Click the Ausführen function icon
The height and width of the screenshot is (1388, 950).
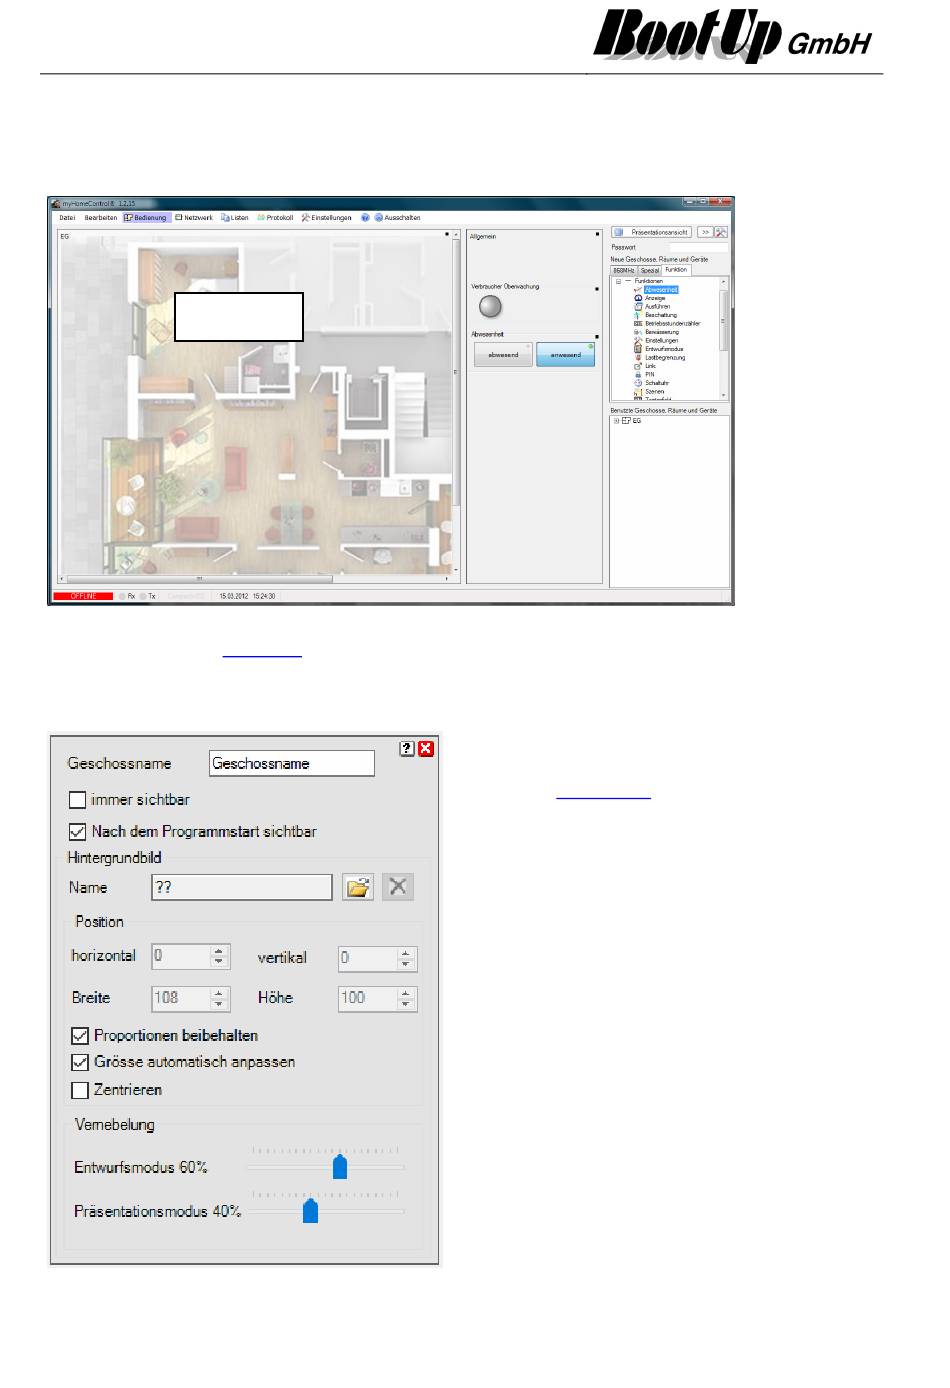[638, 306]
